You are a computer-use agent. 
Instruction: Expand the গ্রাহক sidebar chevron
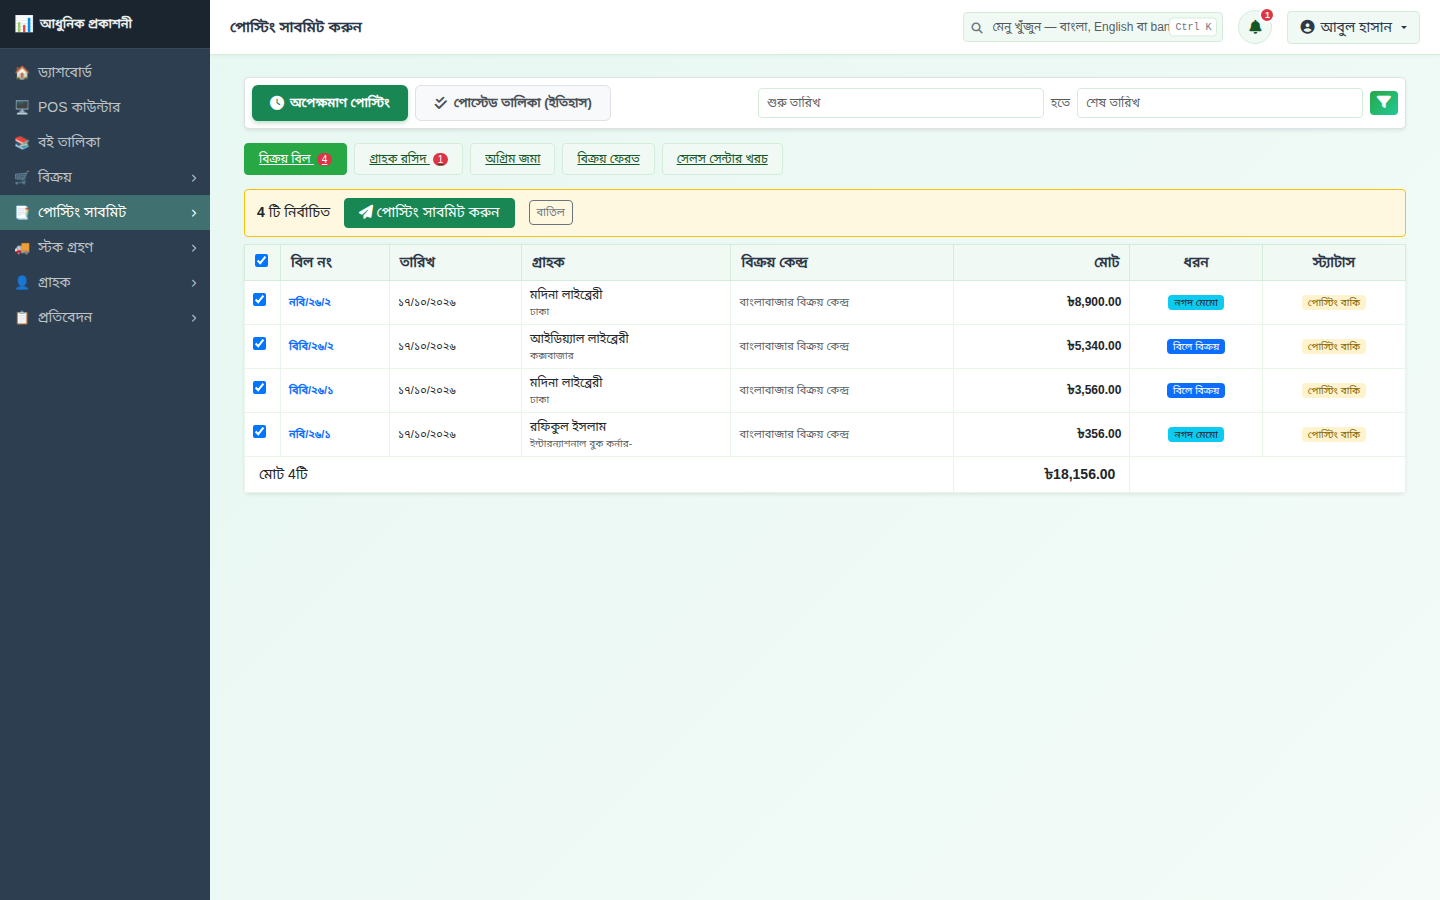(194, 283)
